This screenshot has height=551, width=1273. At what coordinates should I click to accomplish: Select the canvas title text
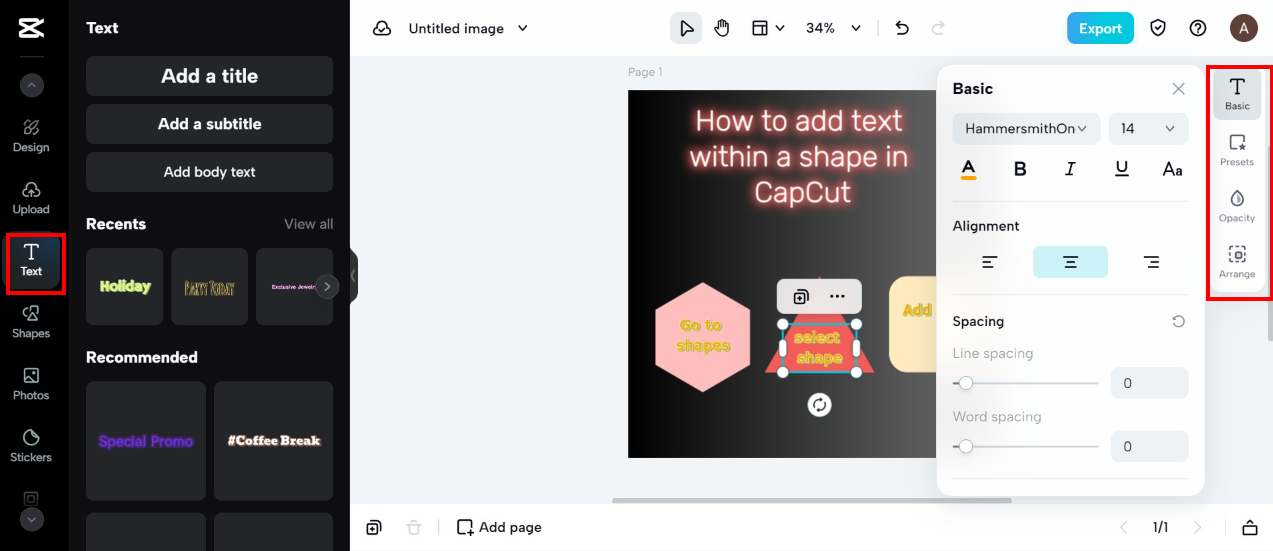(798, 156)
